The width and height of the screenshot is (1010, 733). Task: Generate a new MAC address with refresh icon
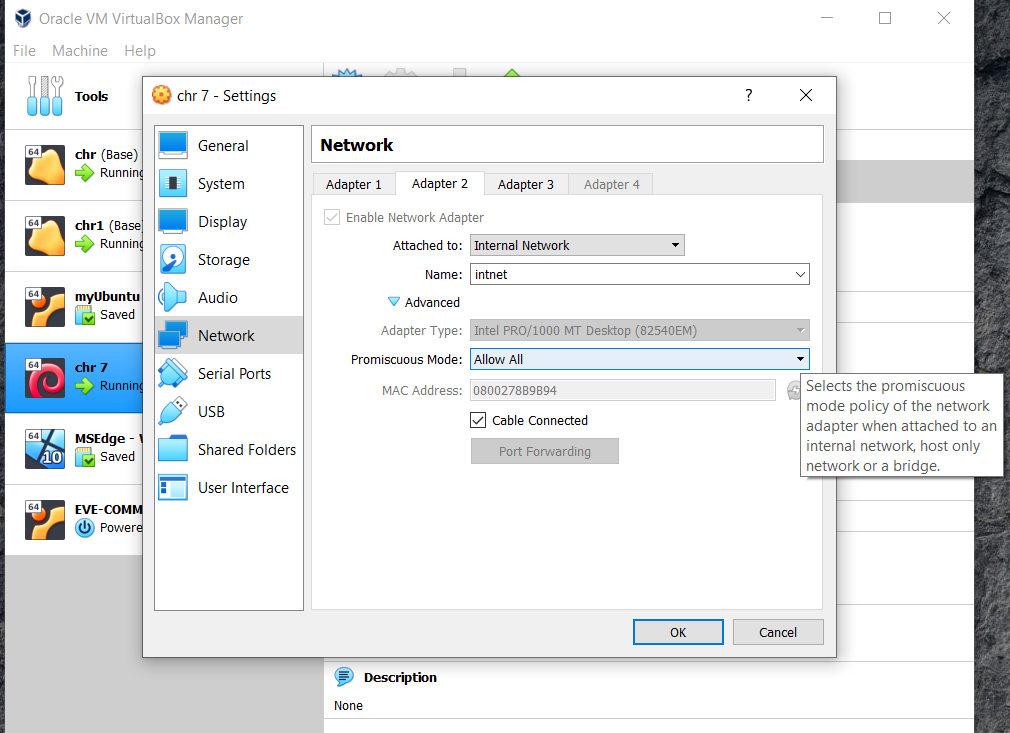[x=793, y=390]
